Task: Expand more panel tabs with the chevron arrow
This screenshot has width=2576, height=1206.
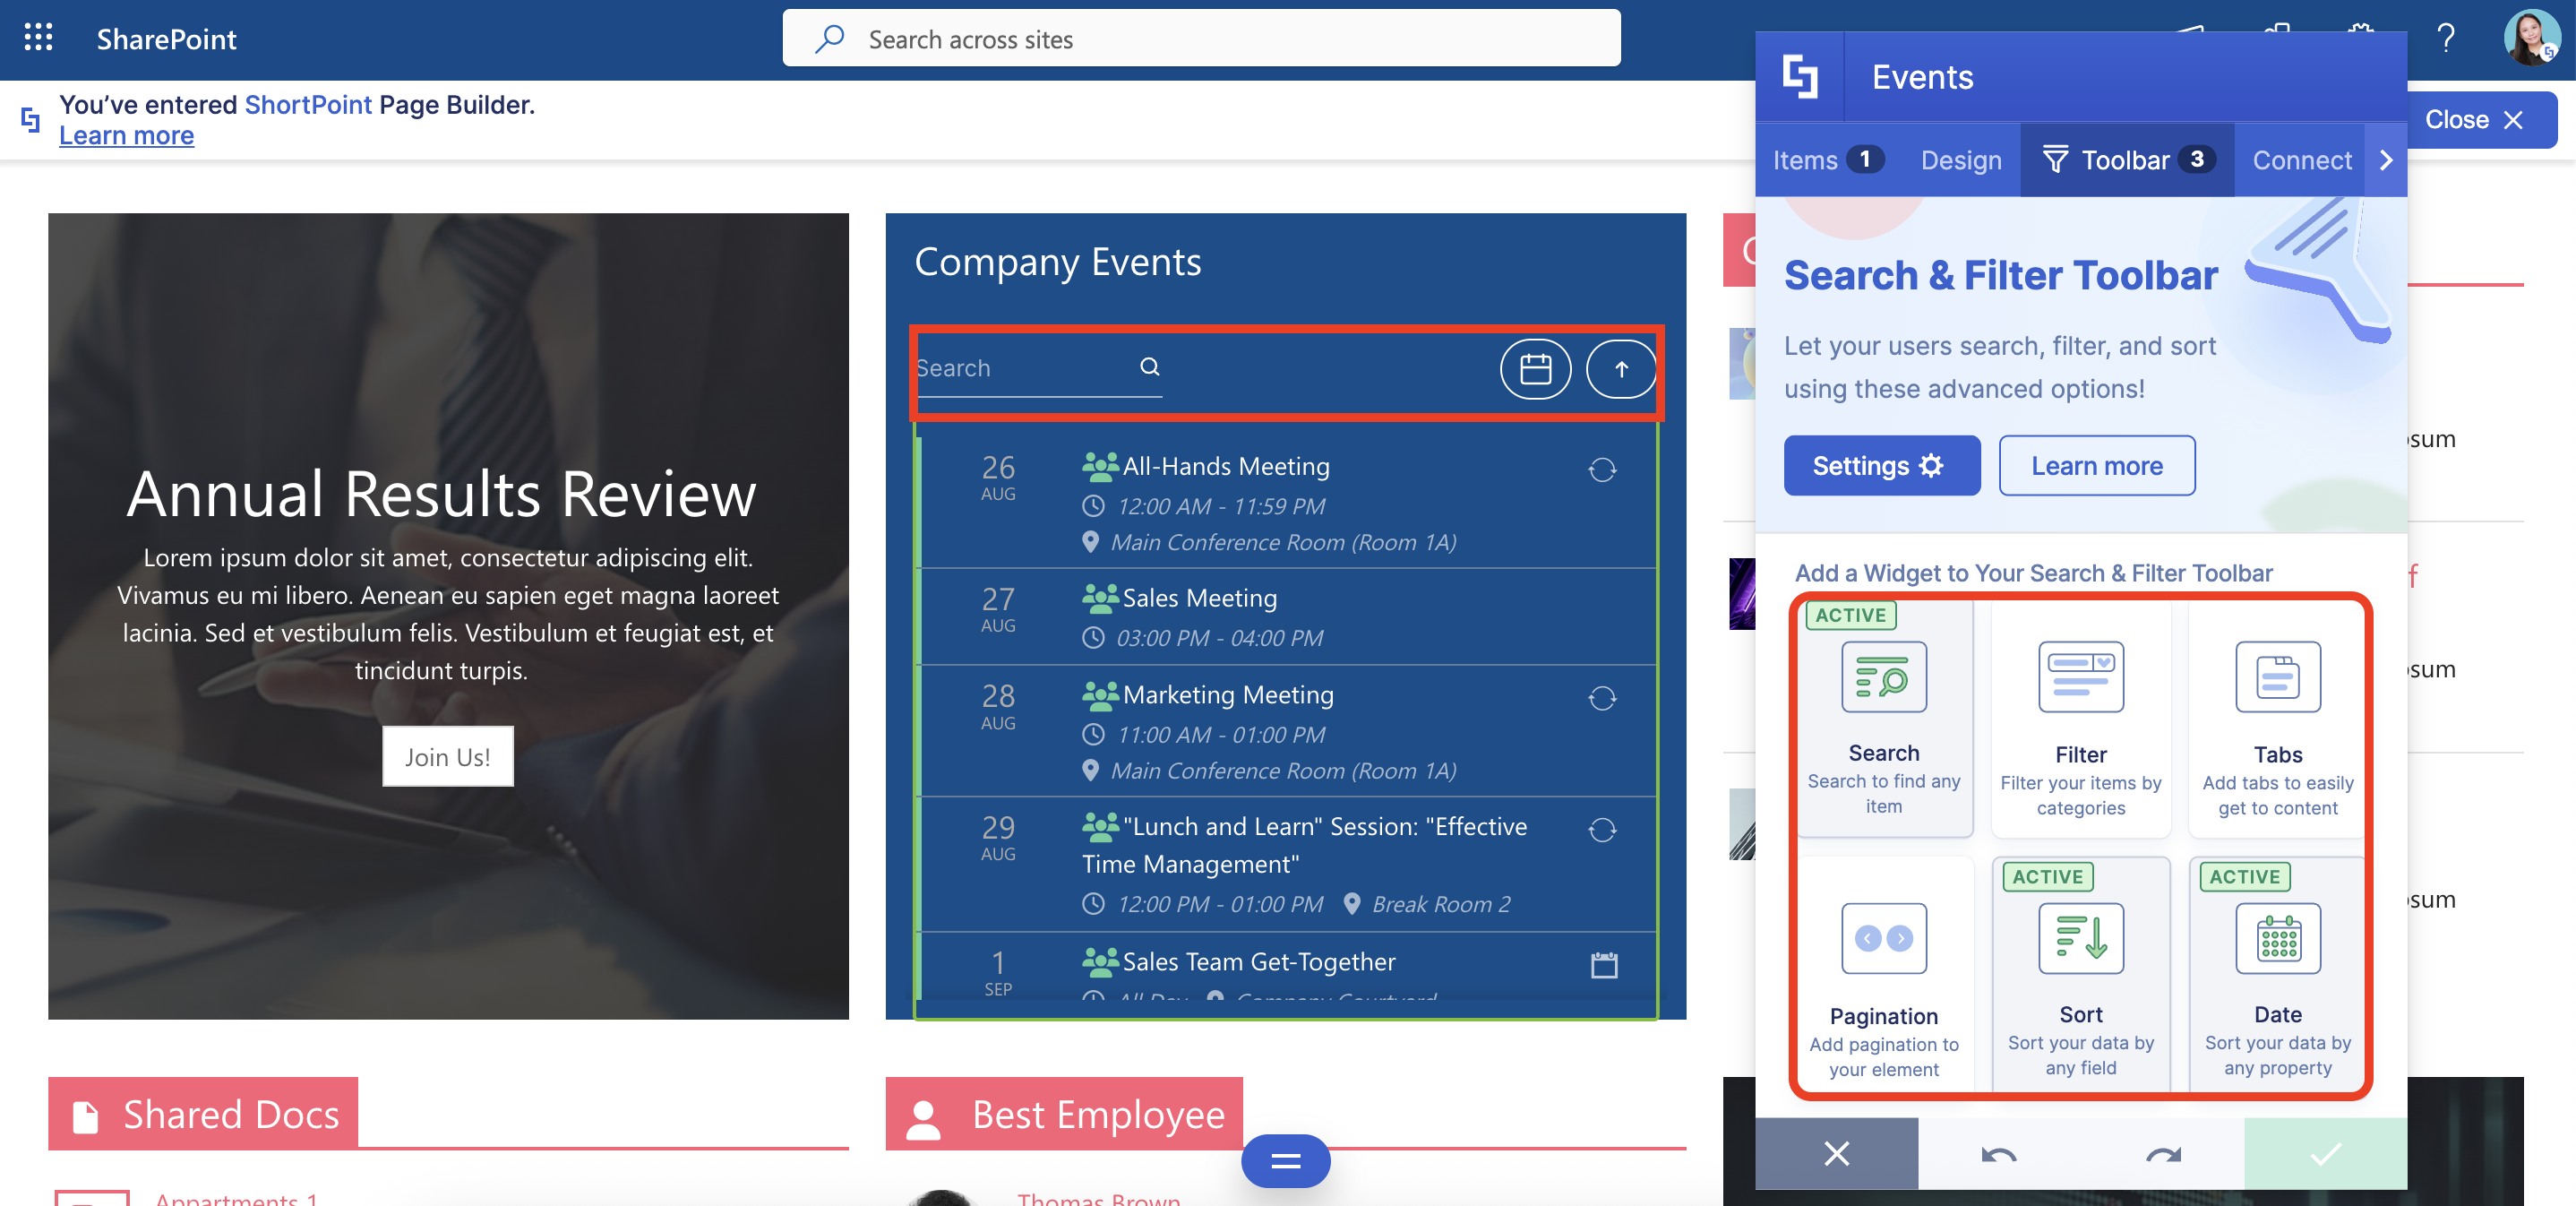Action: tap(2387, 159)
